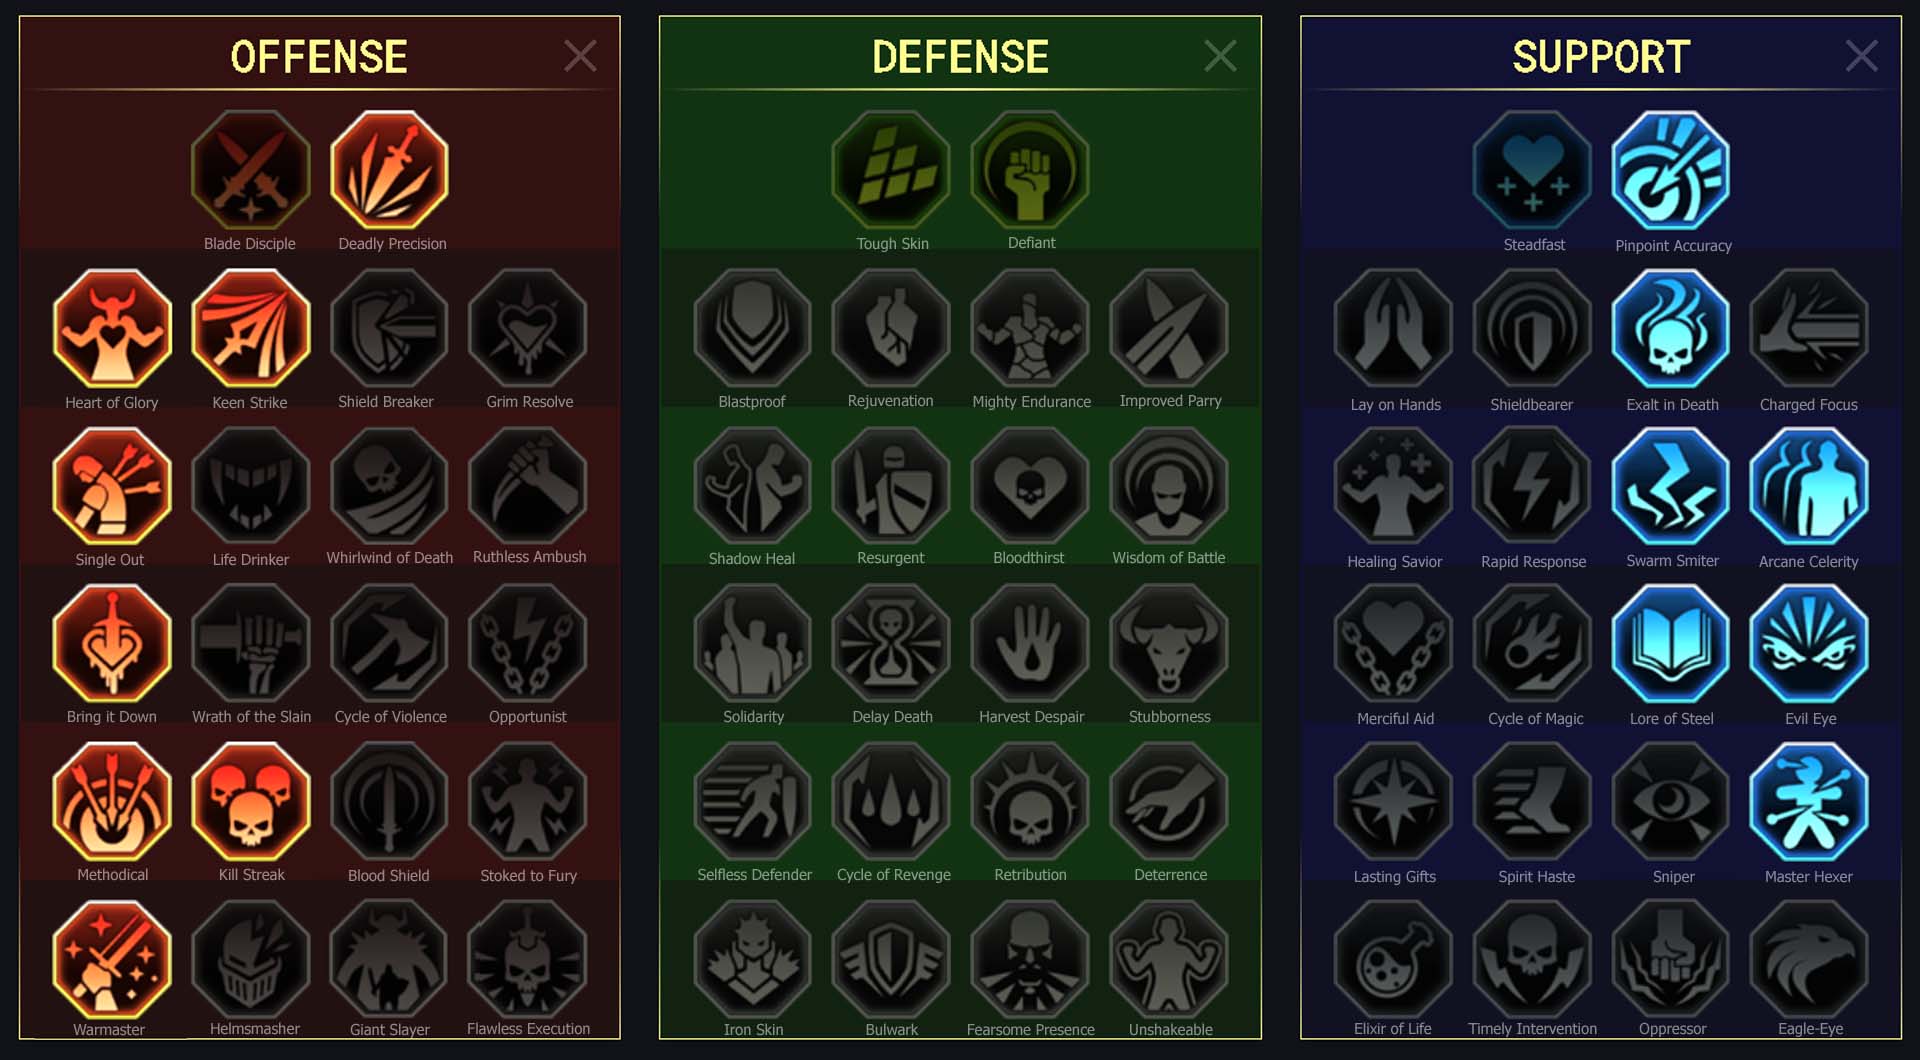Viewport: 1920px width, 1060px height.
Task: Choose the Helmsmasher mastery icon
Action: 251,958
